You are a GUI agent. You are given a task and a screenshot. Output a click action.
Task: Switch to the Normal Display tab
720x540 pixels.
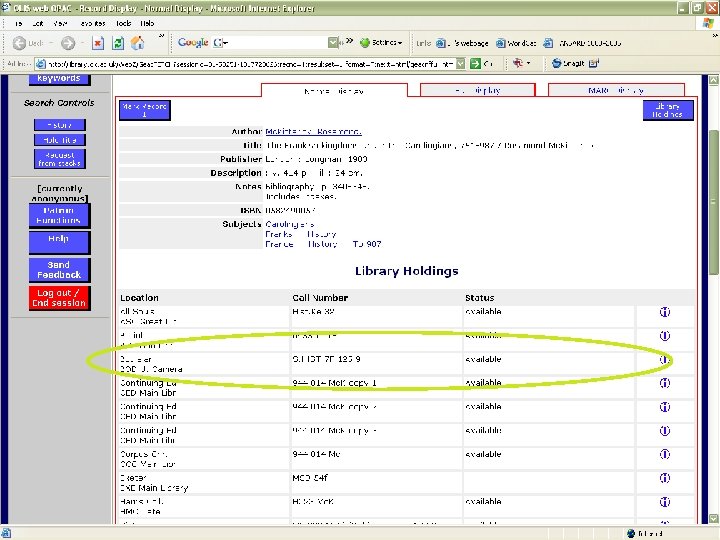pos(334,91)
